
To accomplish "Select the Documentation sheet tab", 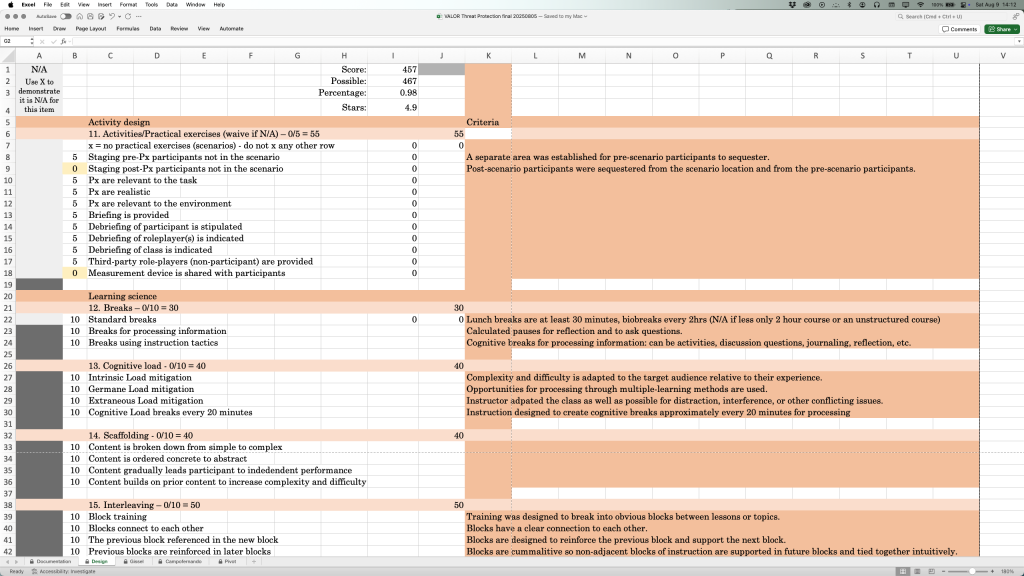I will pos(50,561).
